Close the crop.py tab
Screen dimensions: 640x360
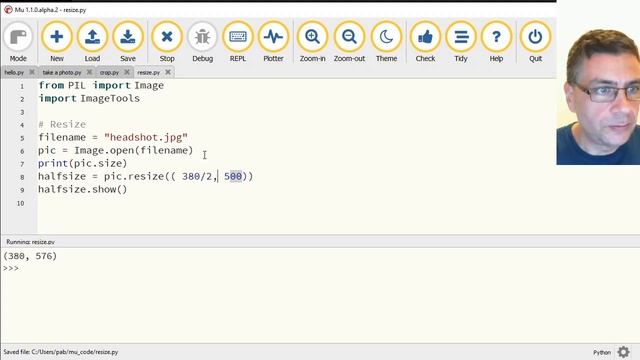click(127, 72)
